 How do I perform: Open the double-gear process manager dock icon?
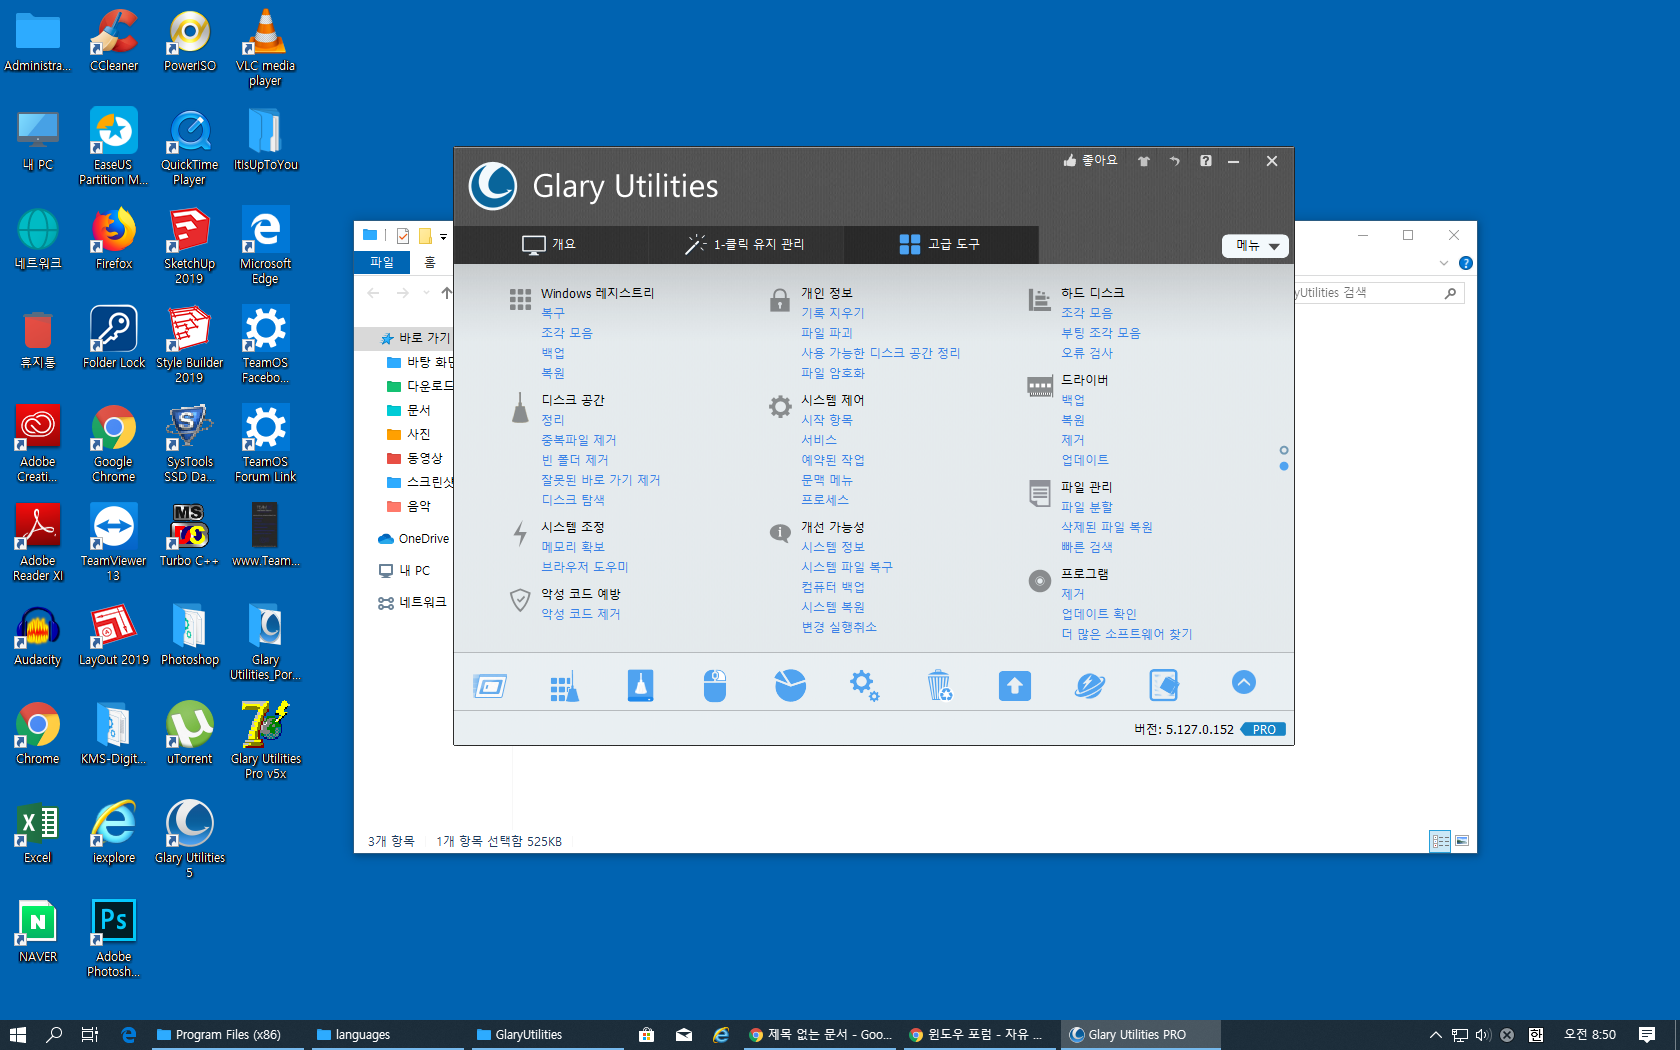pyautogui.click(x=864, y=686)
